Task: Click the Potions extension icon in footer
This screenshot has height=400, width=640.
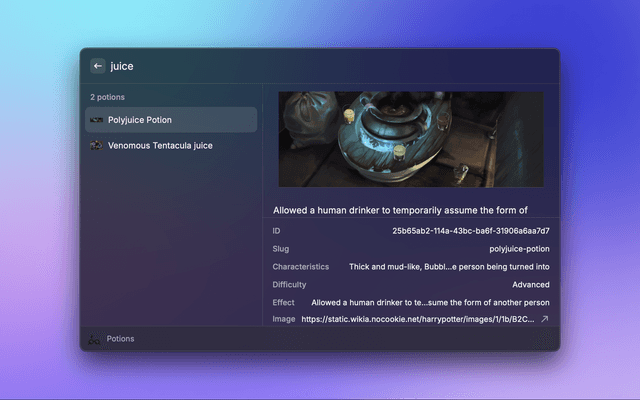Action: click(94, 339)
